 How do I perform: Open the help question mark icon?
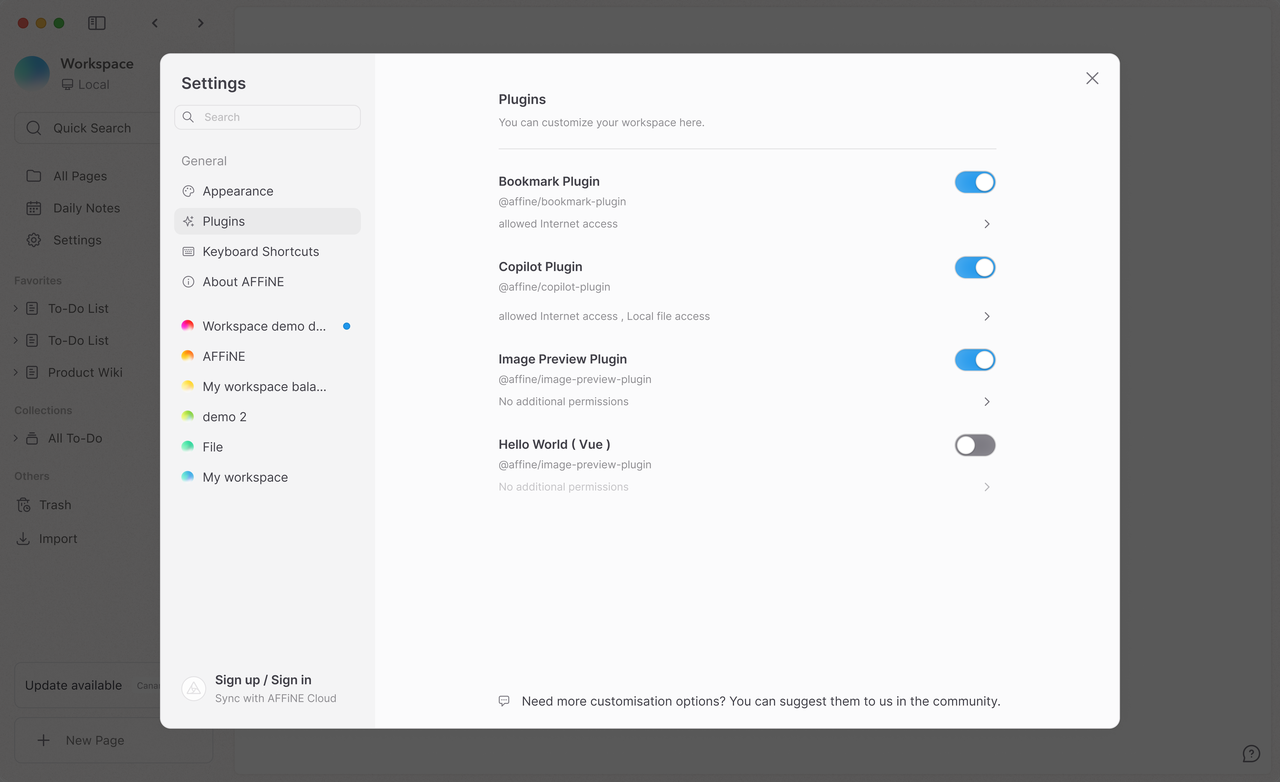coord(1251,754)
